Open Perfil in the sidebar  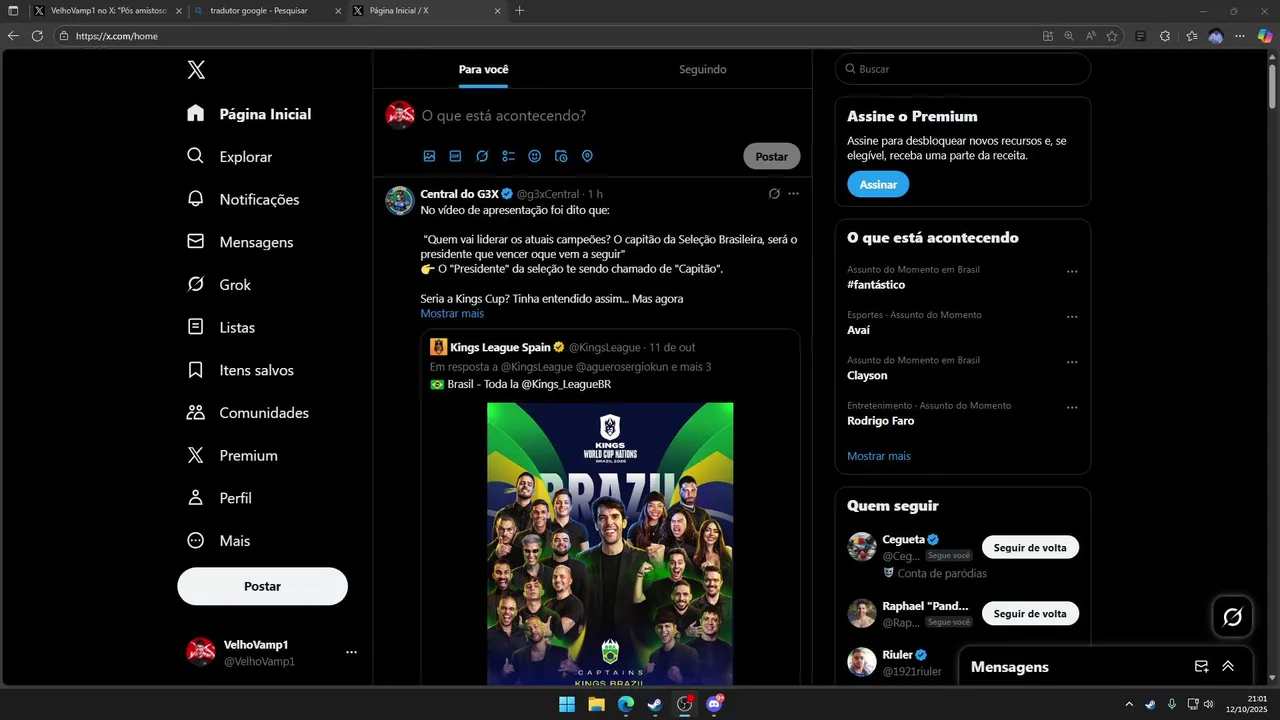(x=219, y=498)
